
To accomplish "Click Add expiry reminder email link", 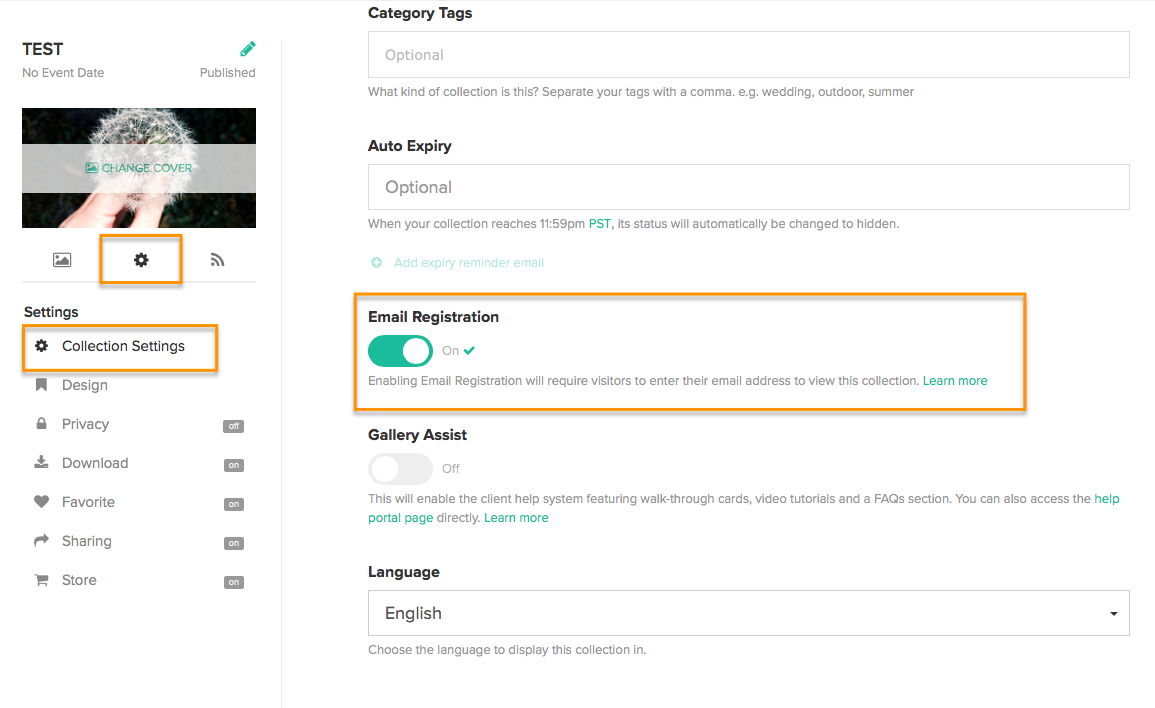I will point(468,262).
